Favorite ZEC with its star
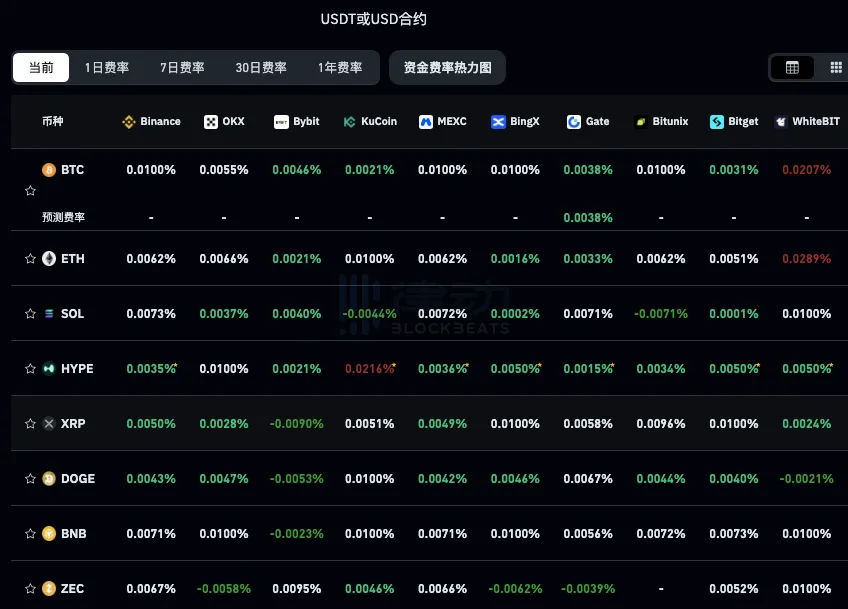This screenshot has height=609, width=848. pyautogui.click(x=30, y=588)
